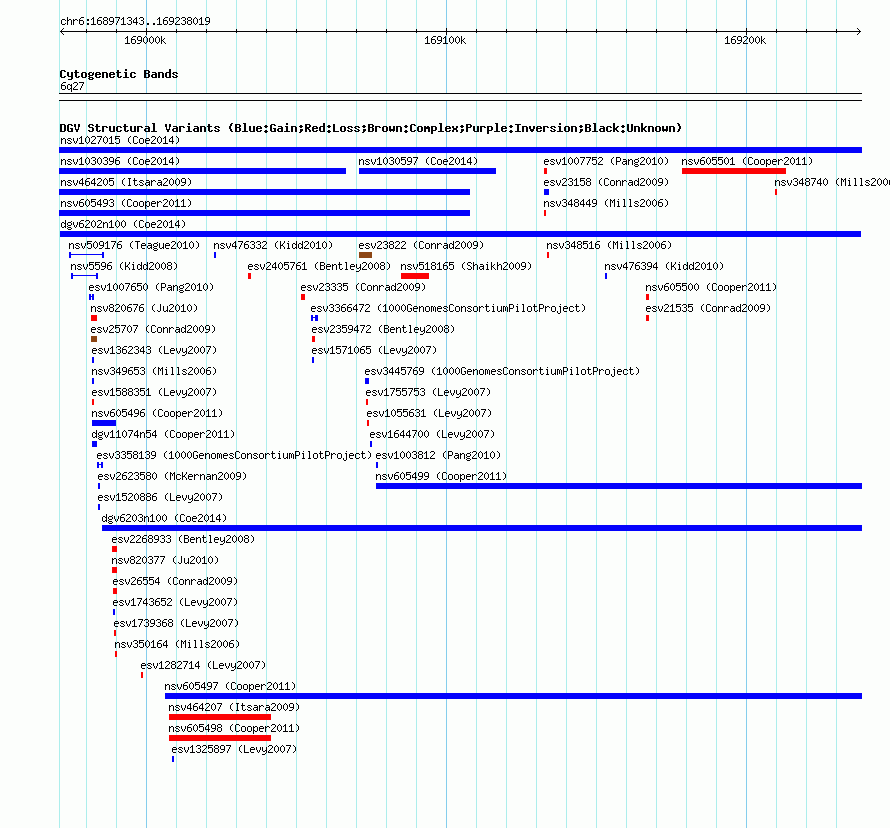Screen dimensions: 890x828
Task: Select the dgv11074n54 (Cooper2011) label
Action: click(x=163, y=434)
